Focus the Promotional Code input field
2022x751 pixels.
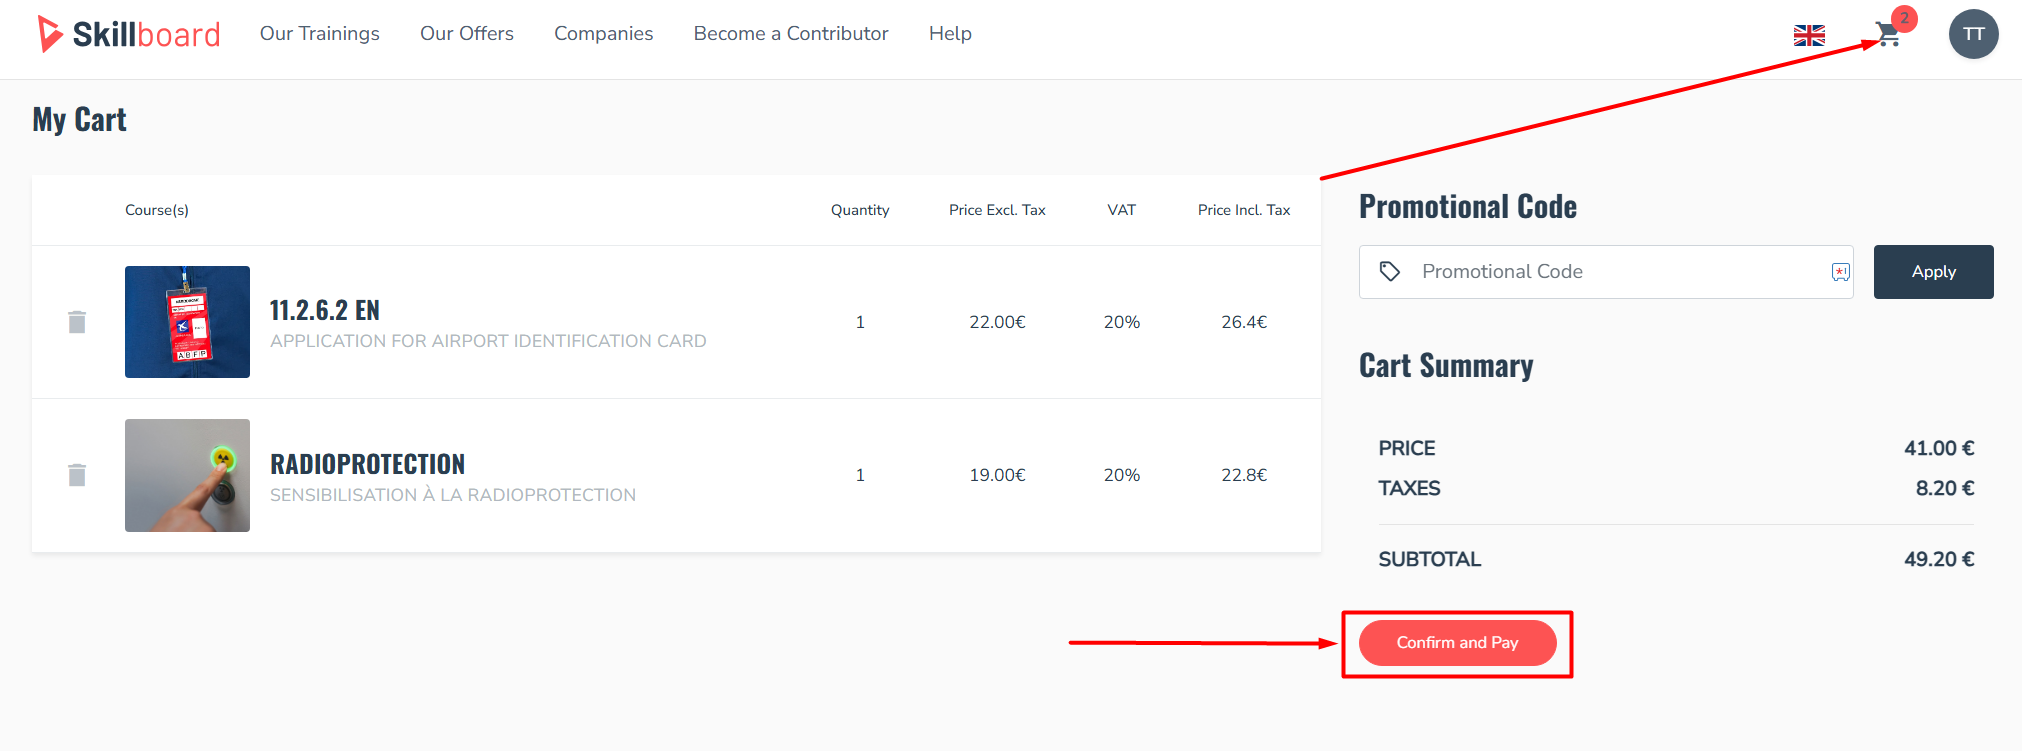coord(1606,272)
